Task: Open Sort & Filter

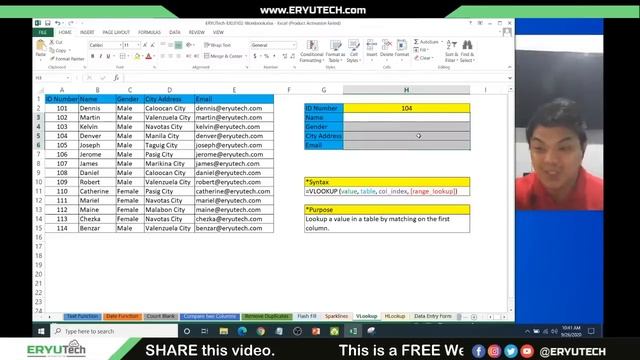Action: (451, 51)
